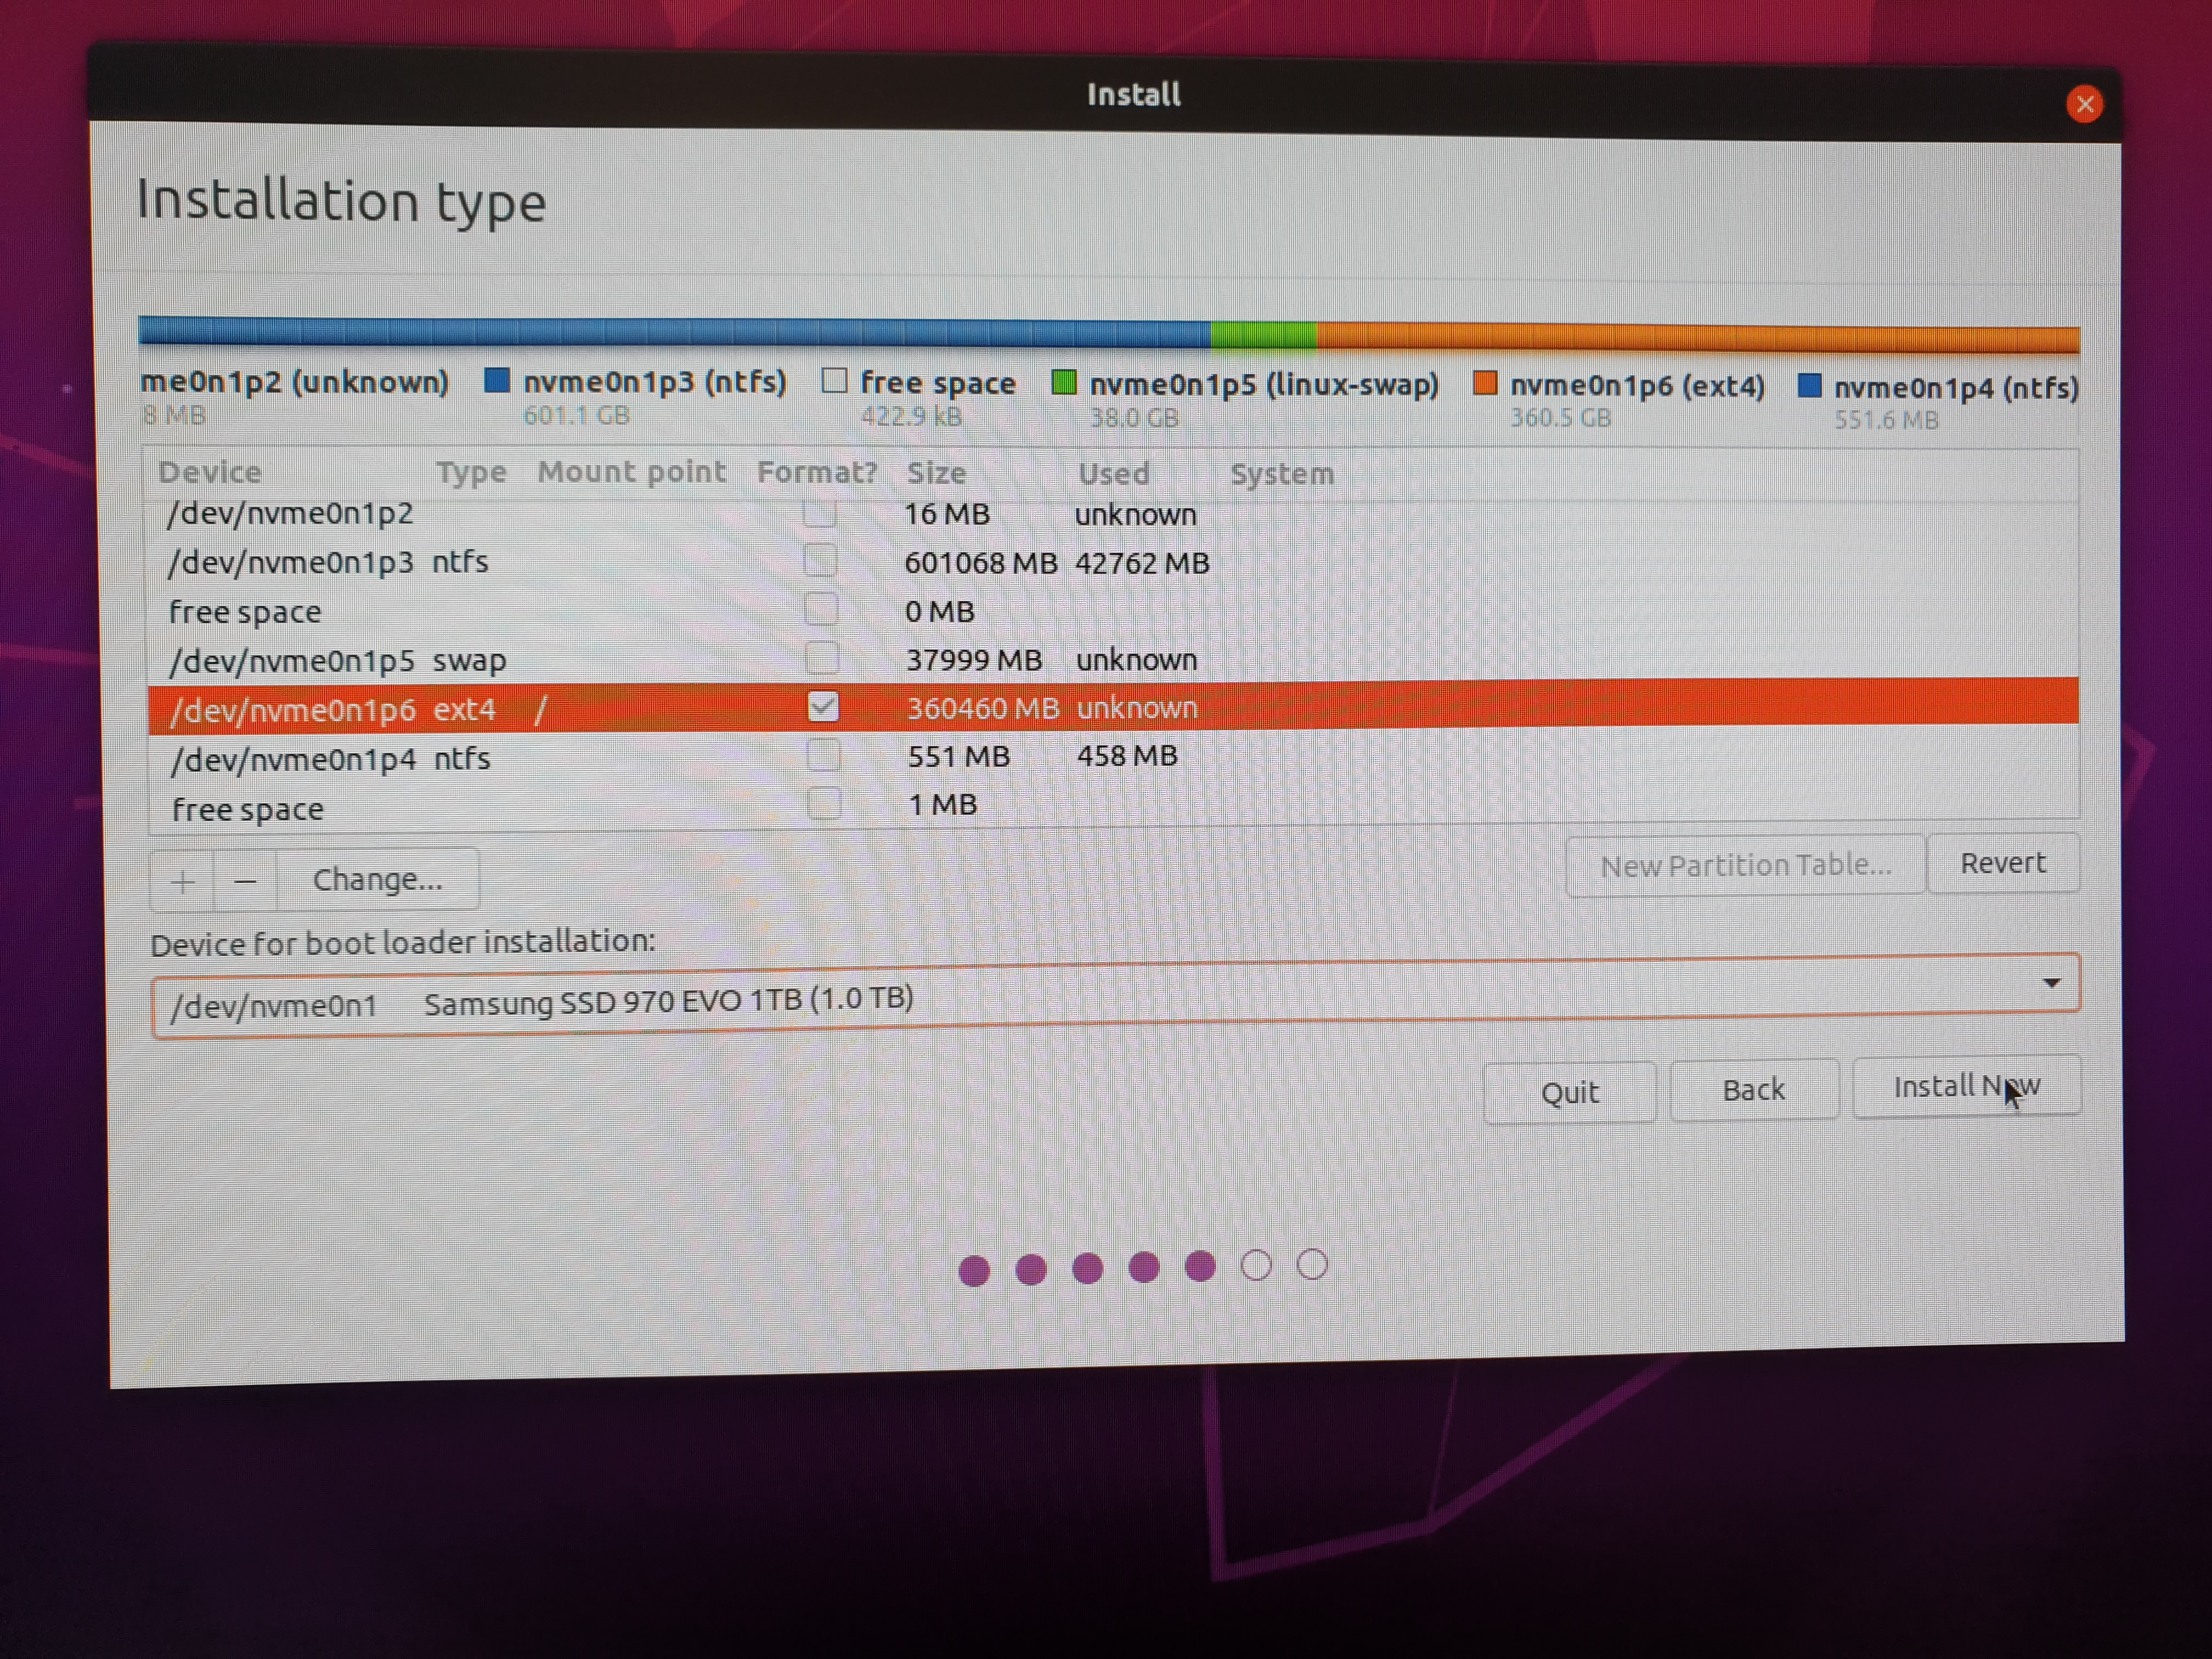Click nvme0n1p6 (ext4) orange legend swatch
Viewport: 2212px width, 1659px height.
pyautogui.click(x=1485, y=383)
